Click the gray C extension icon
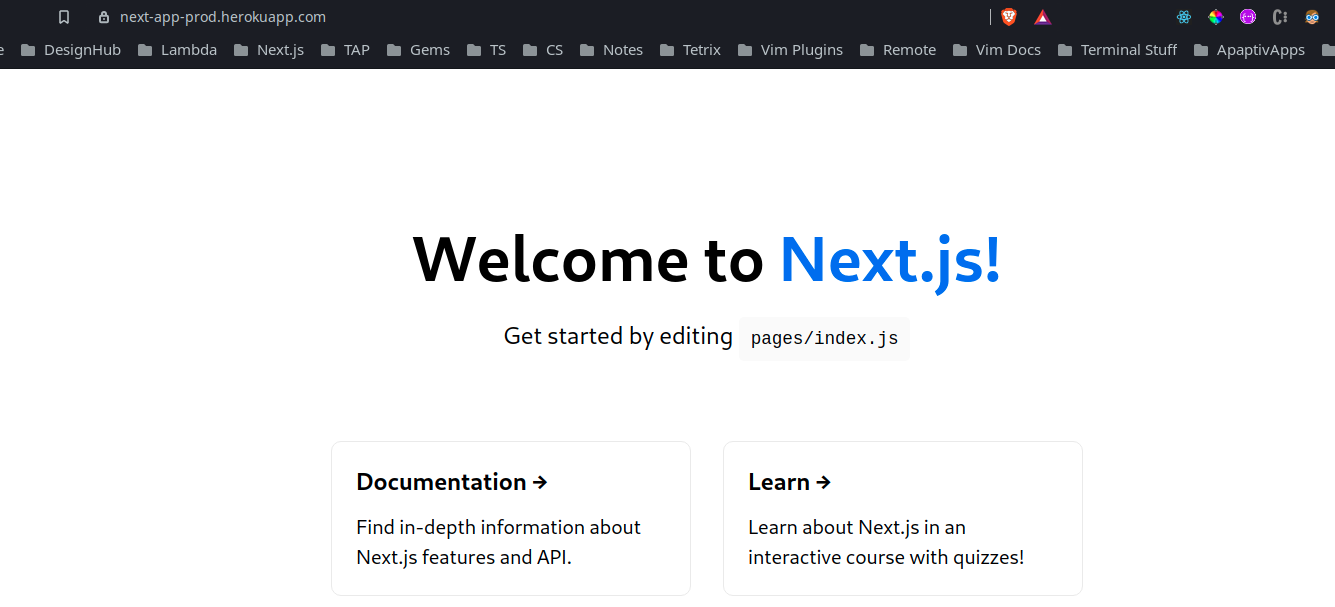Image resolution: width=1335 pixels, height=607 pixels. coord(1280,17)
